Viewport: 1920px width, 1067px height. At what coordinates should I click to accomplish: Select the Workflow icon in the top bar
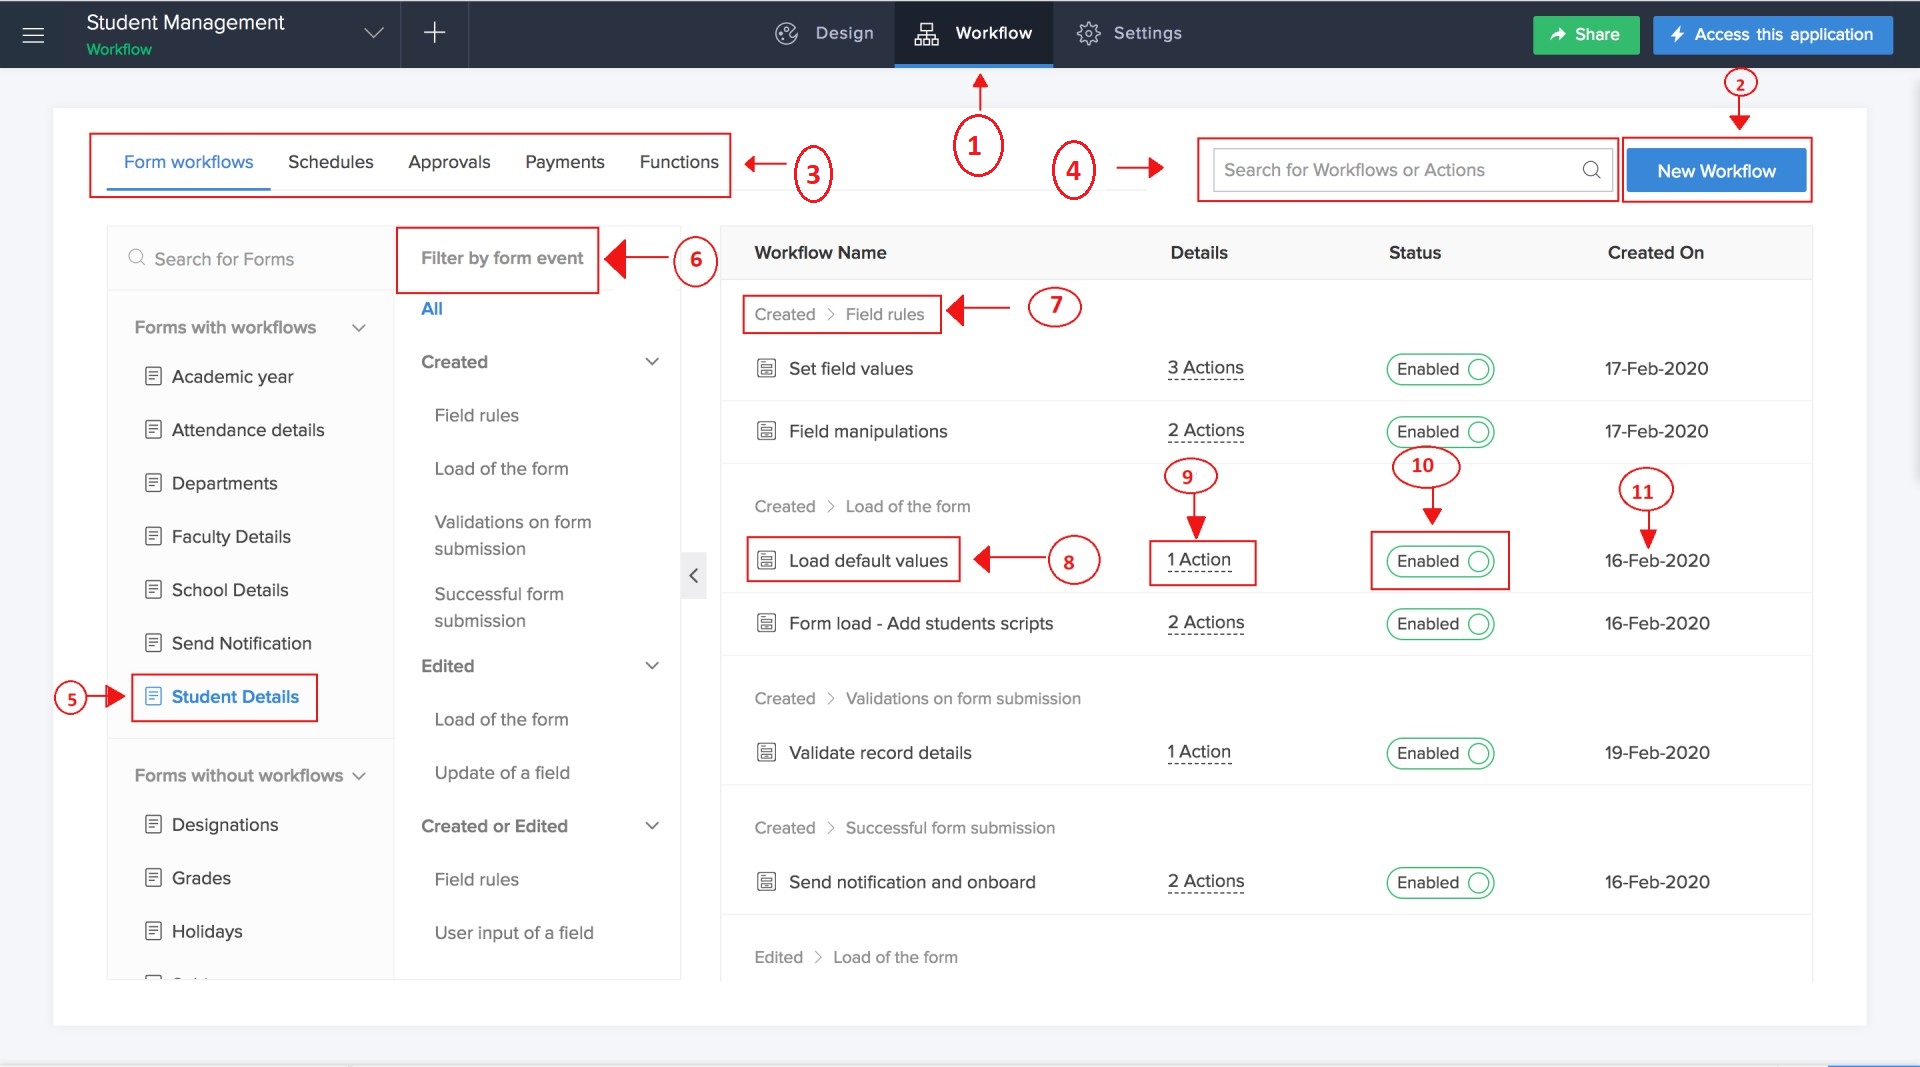coord(926,33)
